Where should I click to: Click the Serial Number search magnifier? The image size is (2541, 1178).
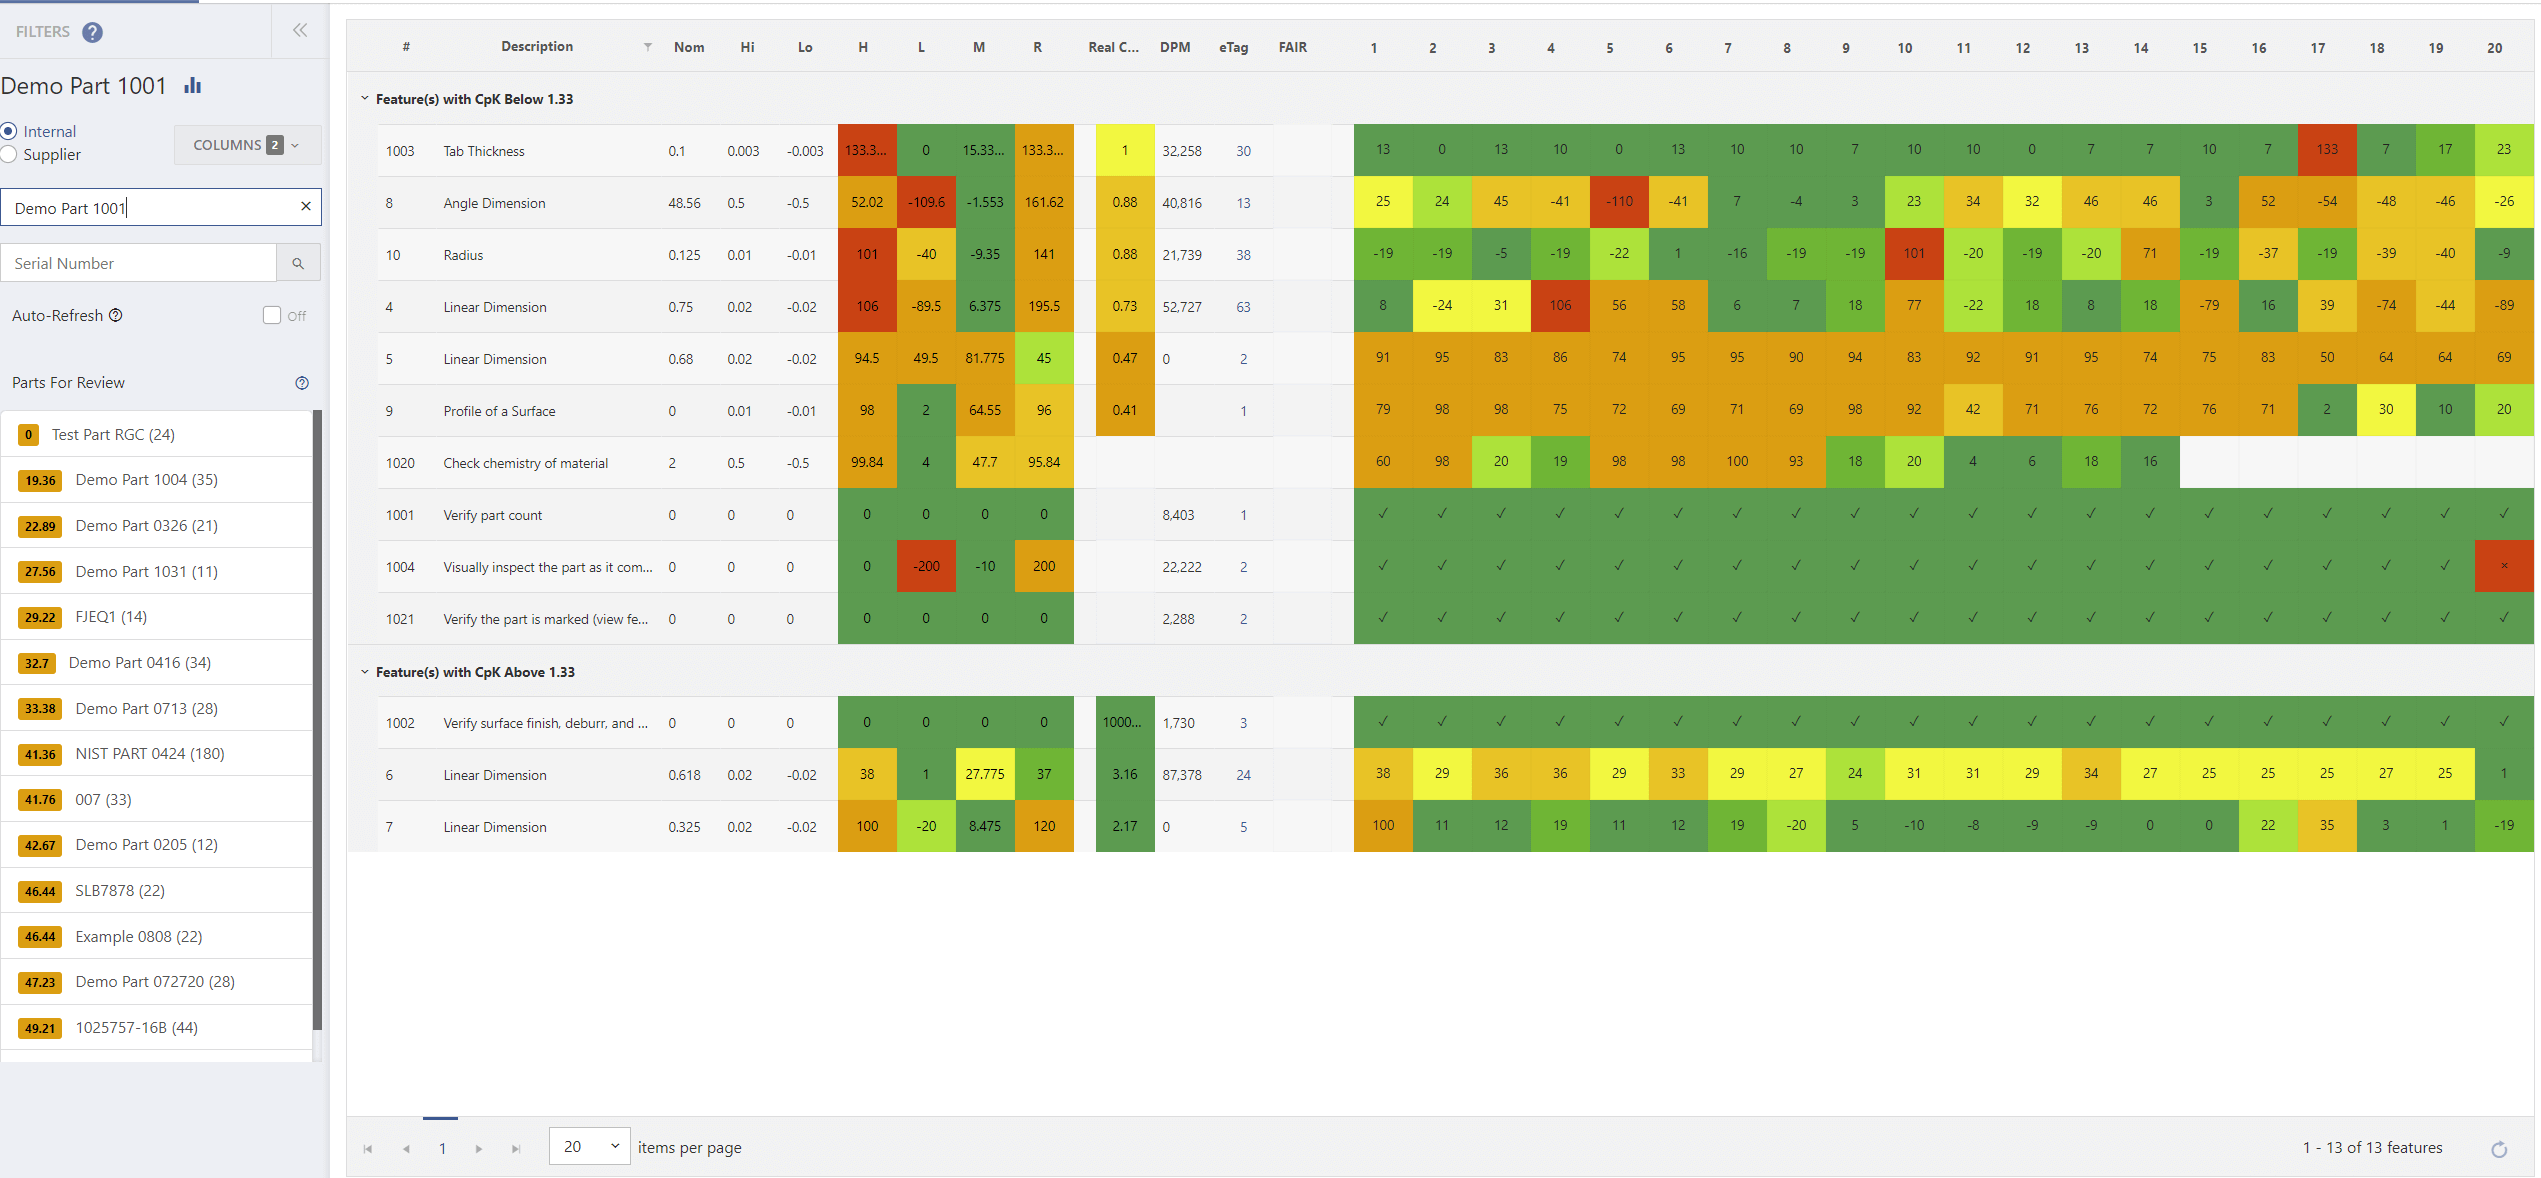pos(298,263)
